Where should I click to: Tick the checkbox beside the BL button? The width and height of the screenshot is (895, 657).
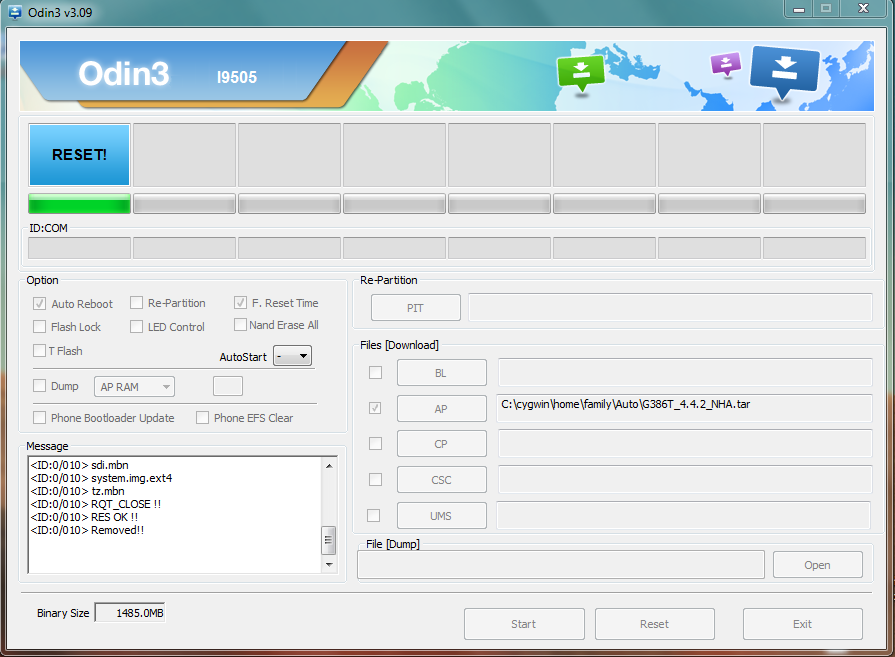(x=376, y=373)
